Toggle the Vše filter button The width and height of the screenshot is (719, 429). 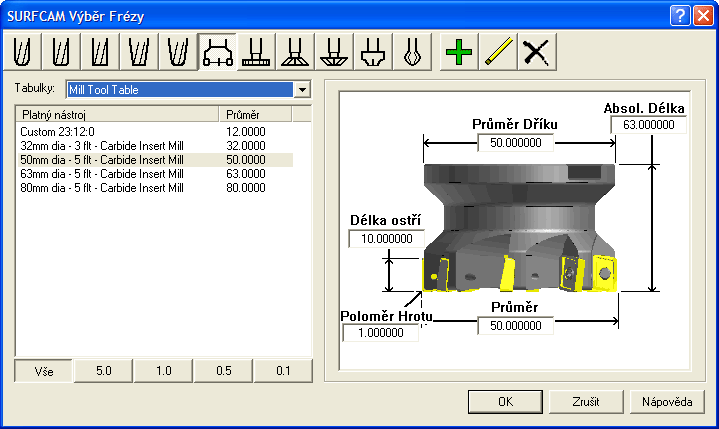(44, 371)
